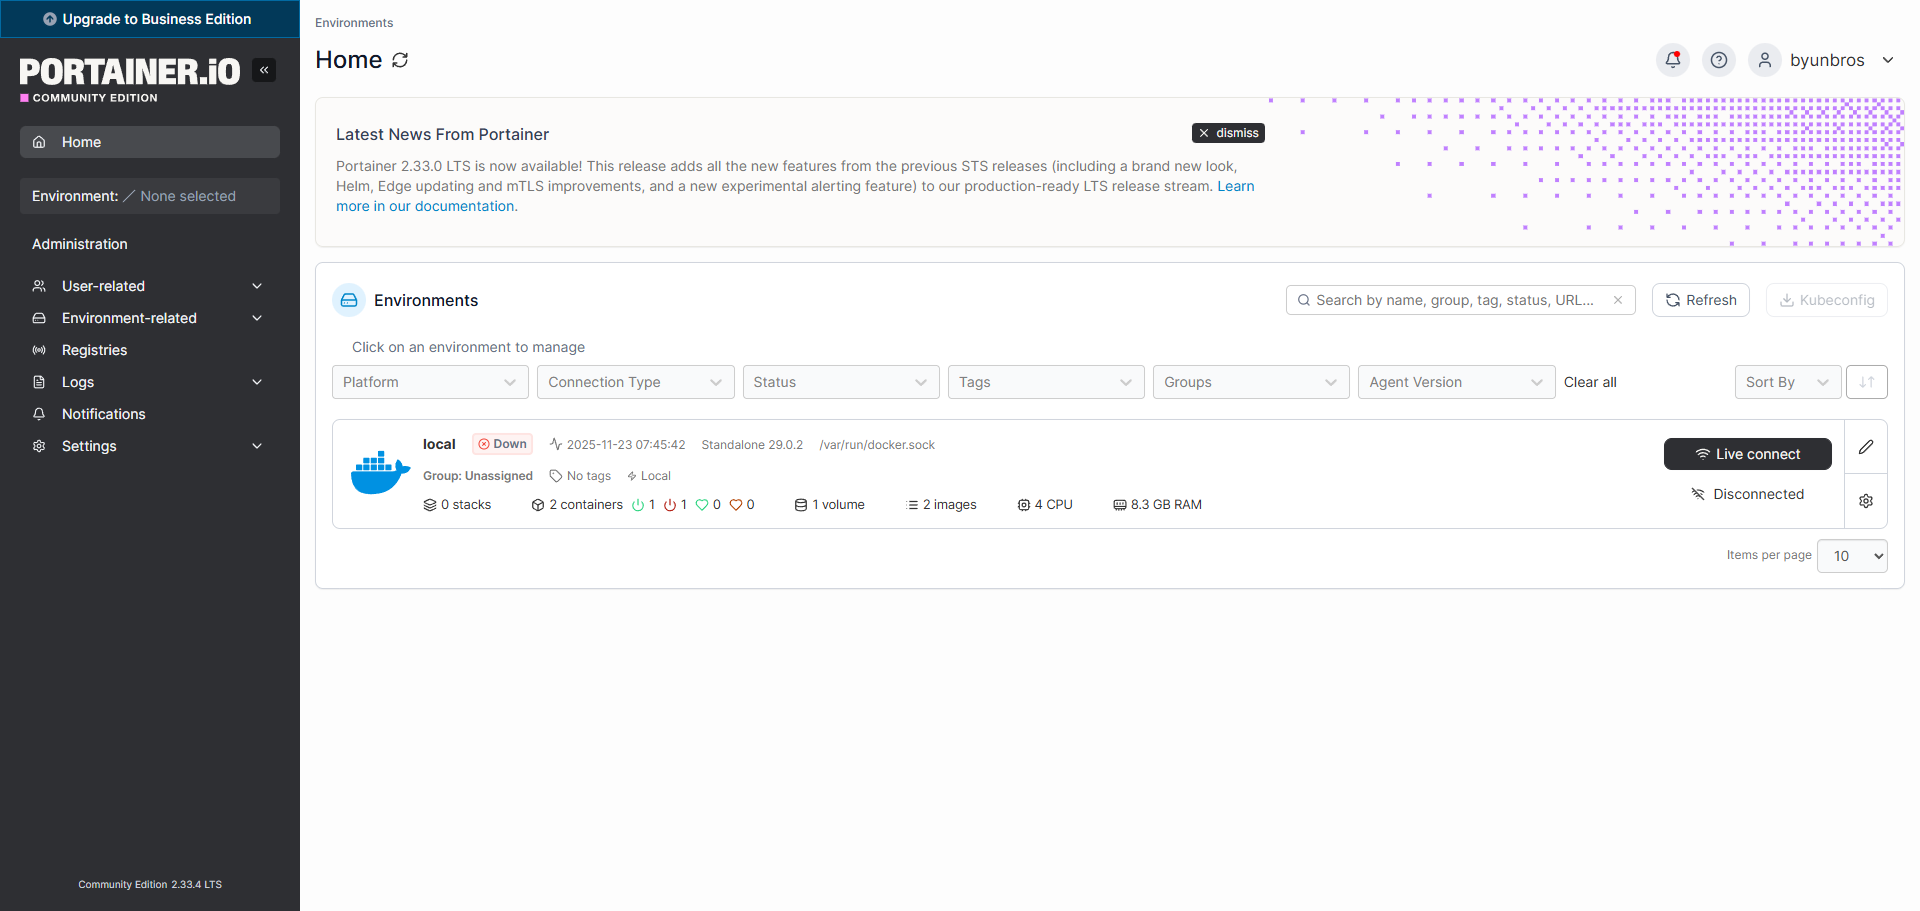Image resolution: width=1920 pixels, height=911 pixels.
Task: Click the Environment: None selected indicator
Action: pos(150,196)
